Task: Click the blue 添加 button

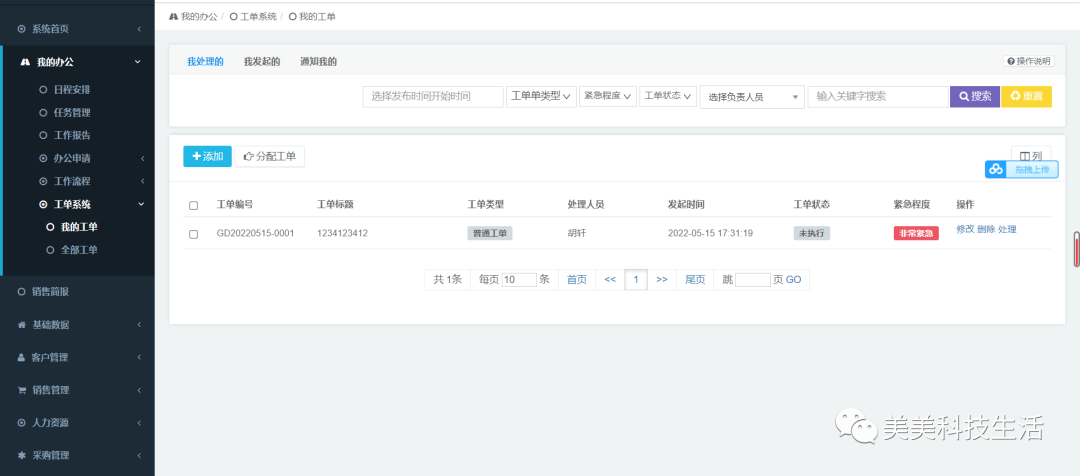Action: coord(207,156)
